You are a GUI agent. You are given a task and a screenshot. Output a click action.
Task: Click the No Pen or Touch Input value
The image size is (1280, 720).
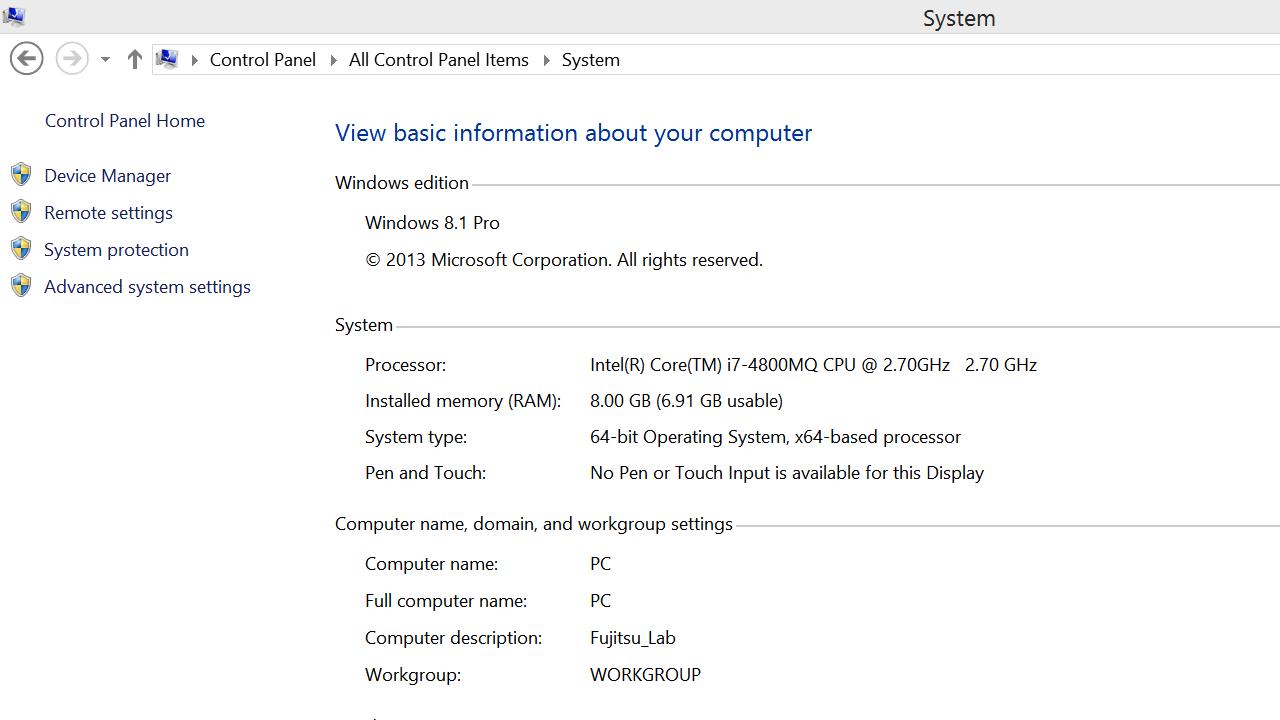point(787,473)
